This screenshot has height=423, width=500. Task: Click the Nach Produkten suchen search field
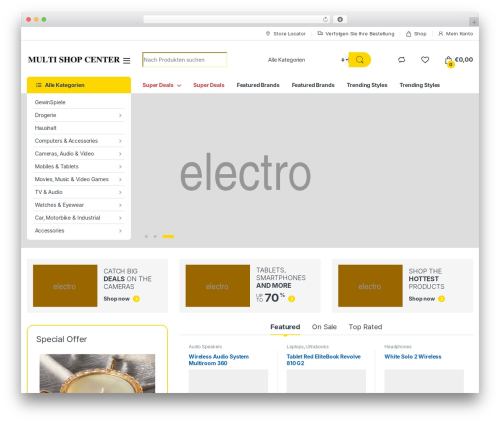coord(185,60)
